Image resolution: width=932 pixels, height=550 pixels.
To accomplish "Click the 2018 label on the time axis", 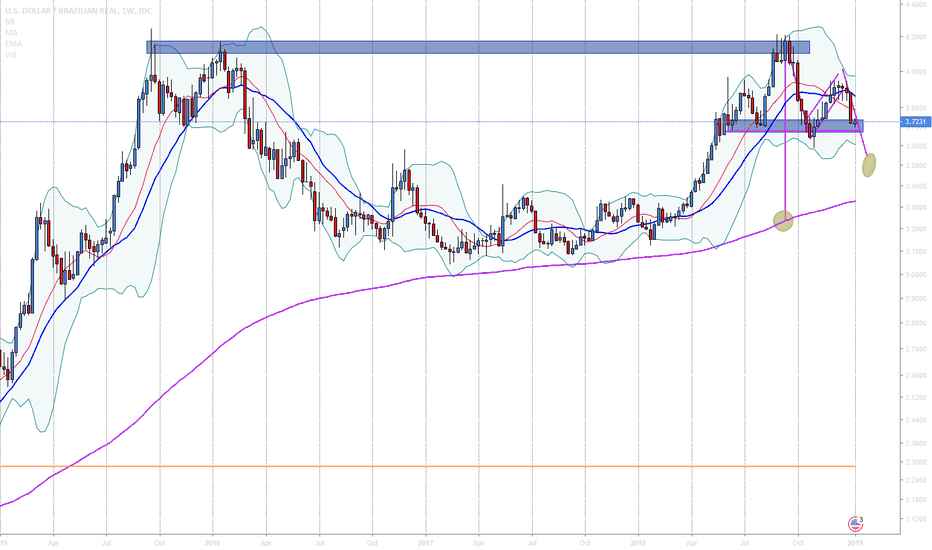I will [x=638, y=543].
